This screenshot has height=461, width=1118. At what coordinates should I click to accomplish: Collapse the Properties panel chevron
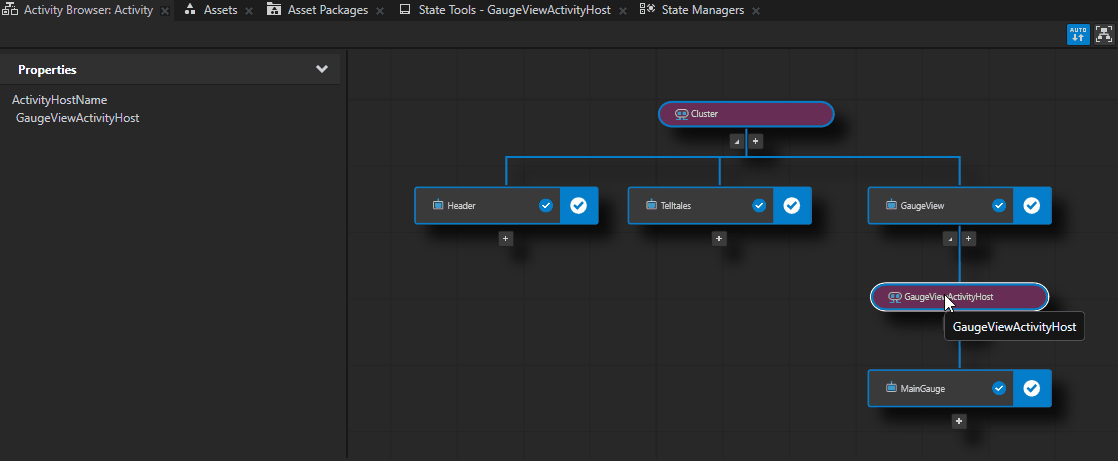pyautogui.click(x=321, y=69)
